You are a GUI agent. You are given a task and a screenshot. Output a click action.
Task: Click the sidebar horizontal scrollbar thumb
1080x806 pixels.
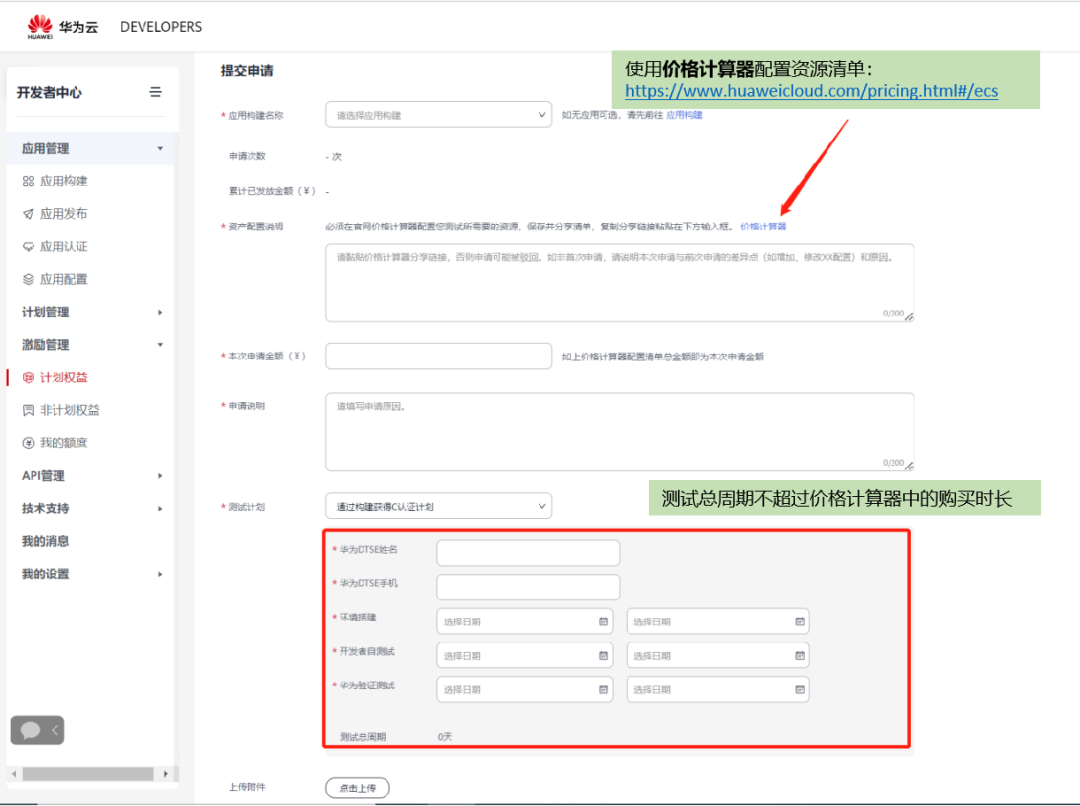coord(87,774)
